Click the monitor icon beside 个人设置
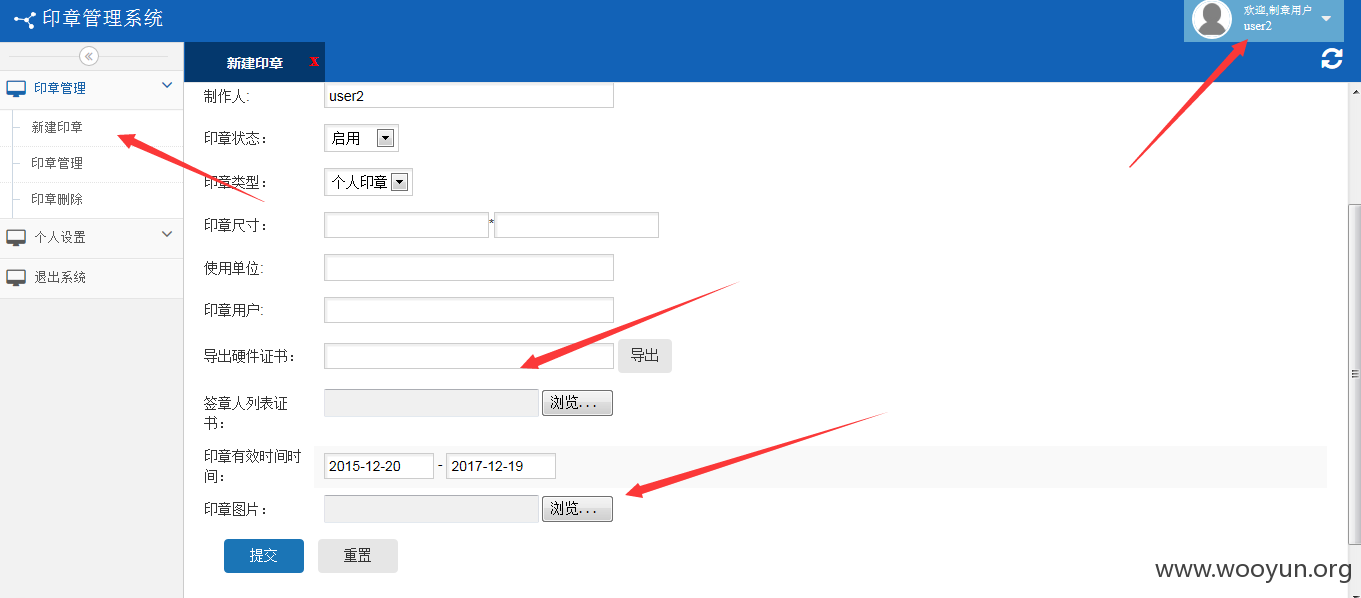Image resolution: width=1361 pixels, height=598 pixels. click(x=16, y=238)
